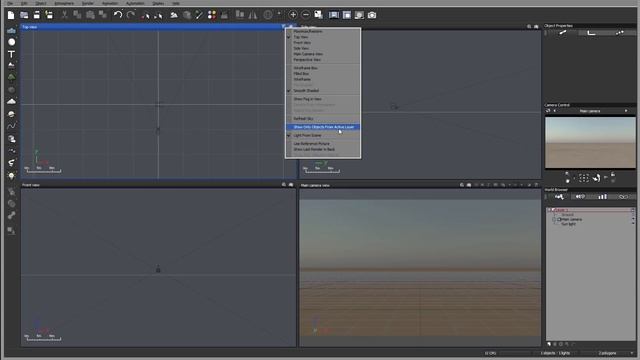
Task: Click the camera render icon in the top toolbar
Action: click(x=372, y=15)
